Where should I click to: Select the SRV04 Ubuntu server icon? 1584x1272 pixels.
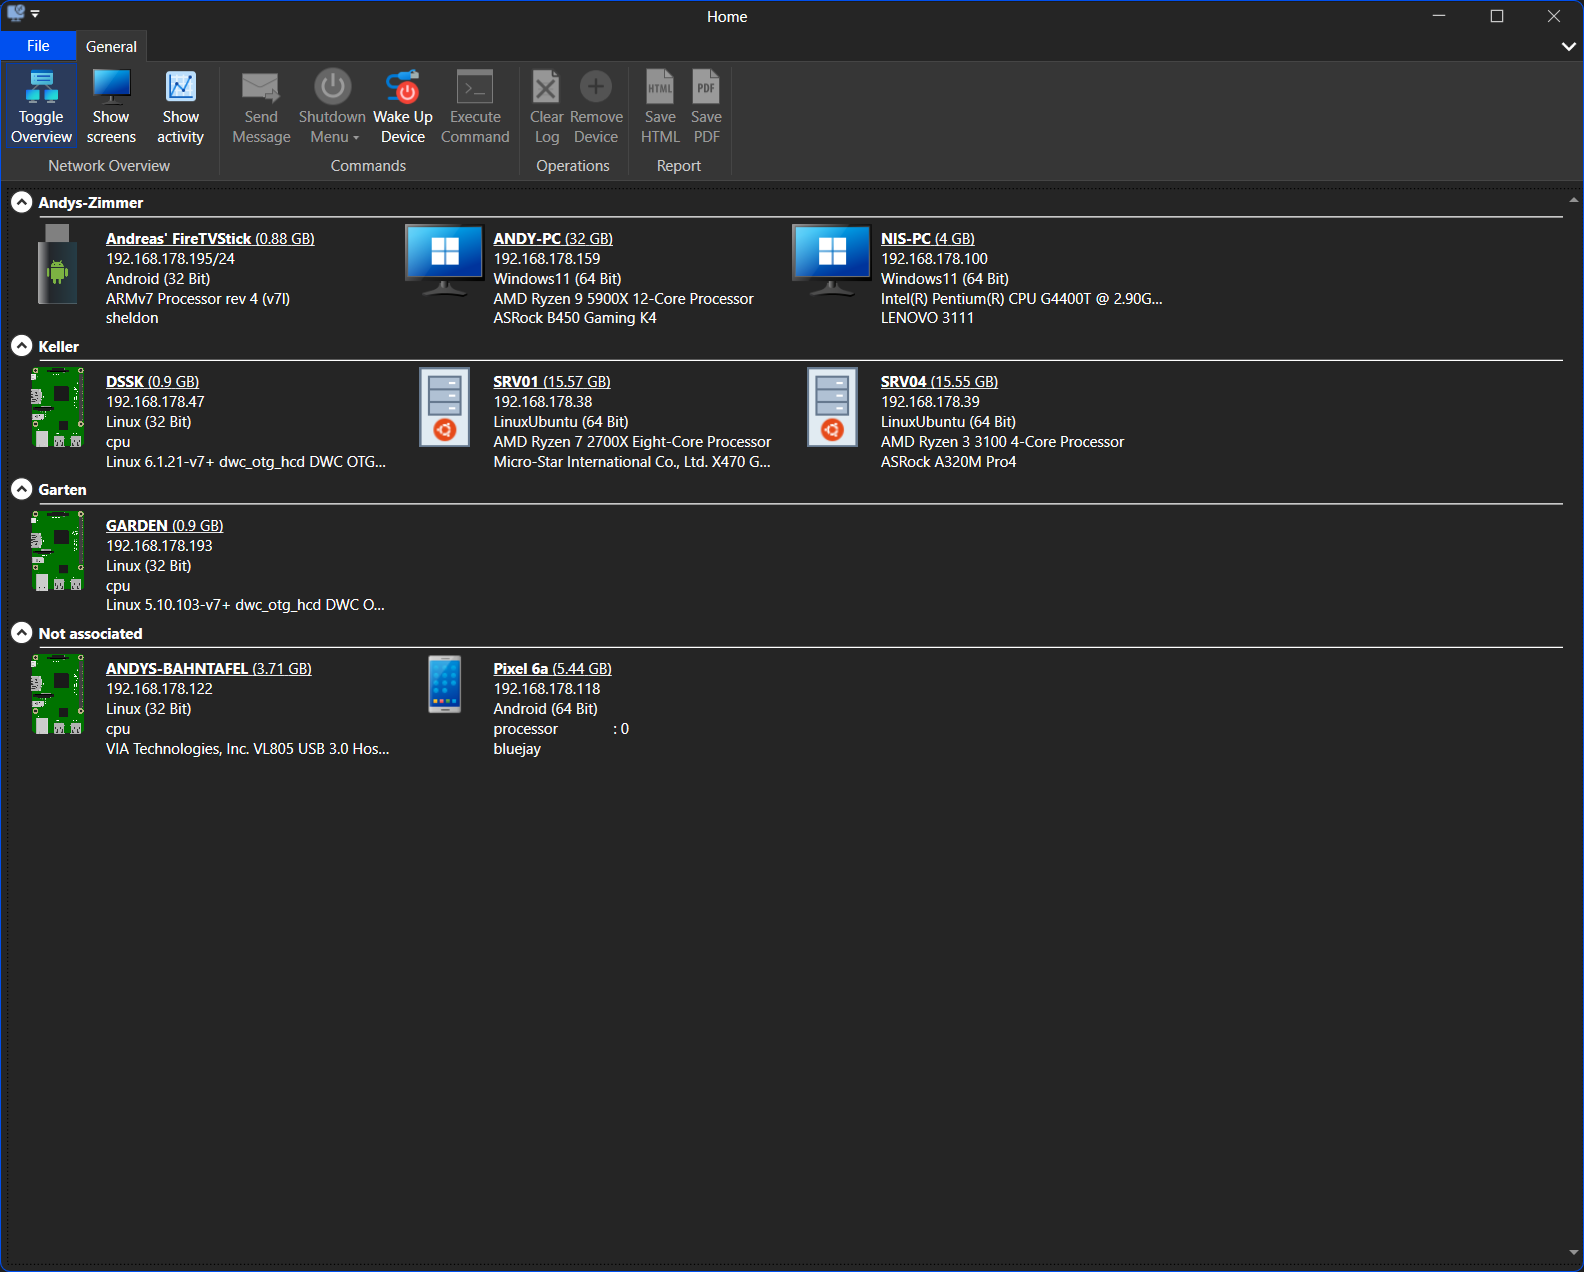click(832, 407)
